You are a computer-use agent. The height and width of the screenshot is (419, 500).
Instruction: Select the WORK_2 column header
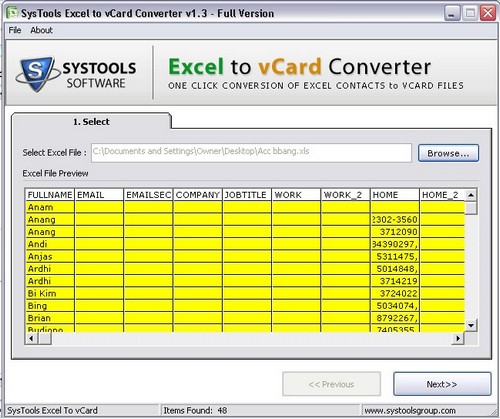coord(346,195)
